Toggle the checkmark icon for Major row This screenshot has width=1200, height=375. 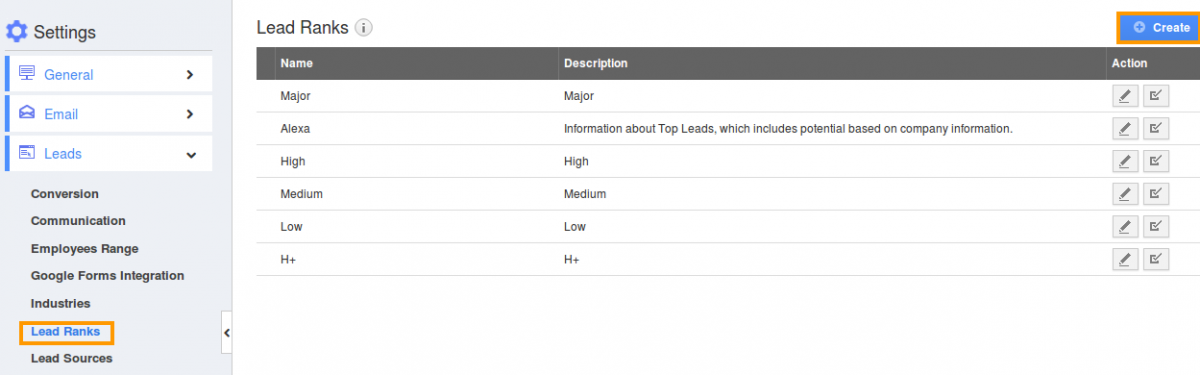(x=1156, y=96)
